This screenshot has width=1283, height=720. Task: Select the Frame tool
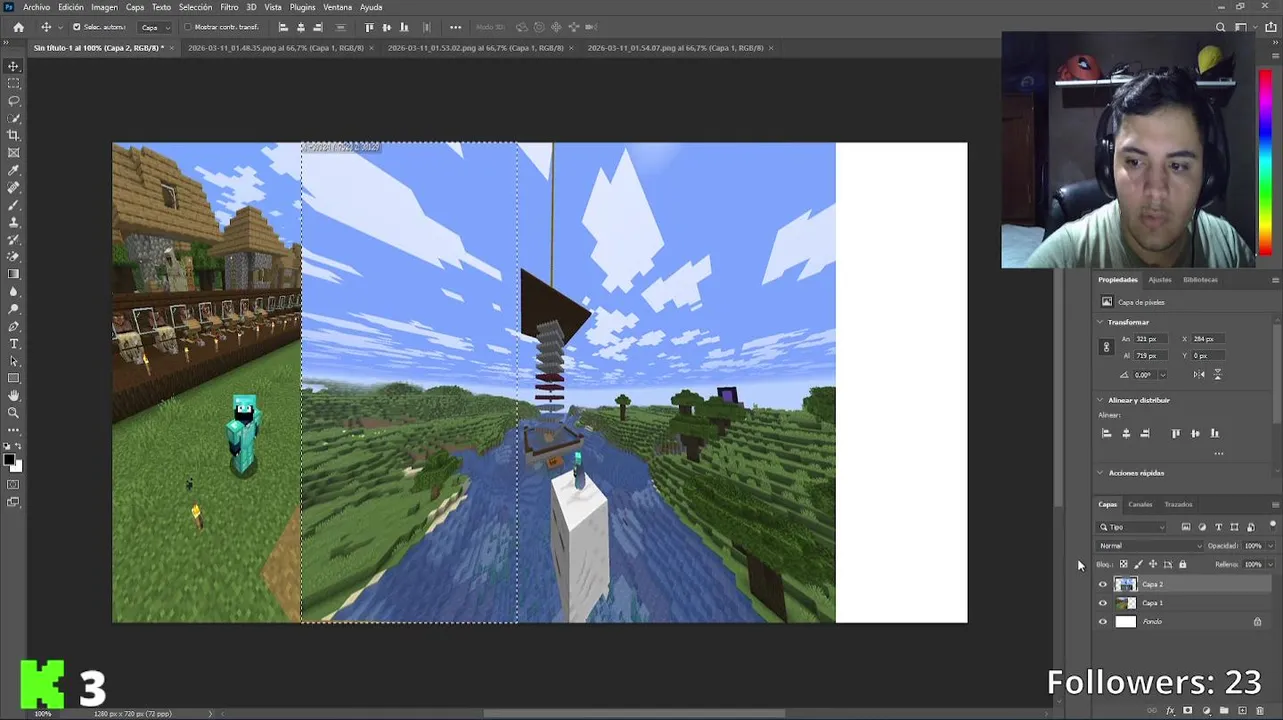pos(14,152)
